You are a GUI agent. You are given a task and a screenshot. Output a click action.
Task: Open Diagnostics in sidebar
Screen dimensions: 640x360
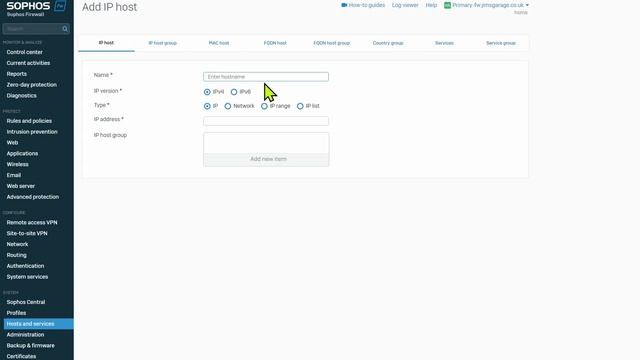21,96
